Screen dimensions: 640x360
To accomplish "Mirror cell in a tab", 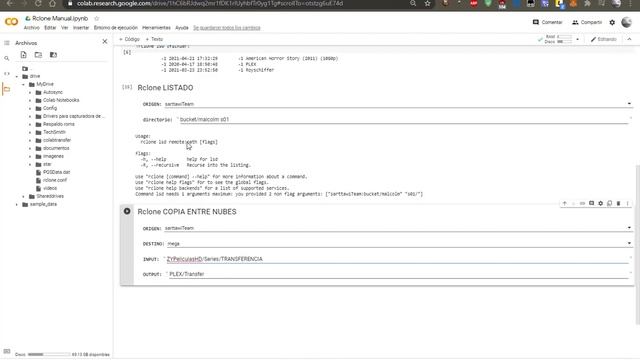I will pos(609,203).
